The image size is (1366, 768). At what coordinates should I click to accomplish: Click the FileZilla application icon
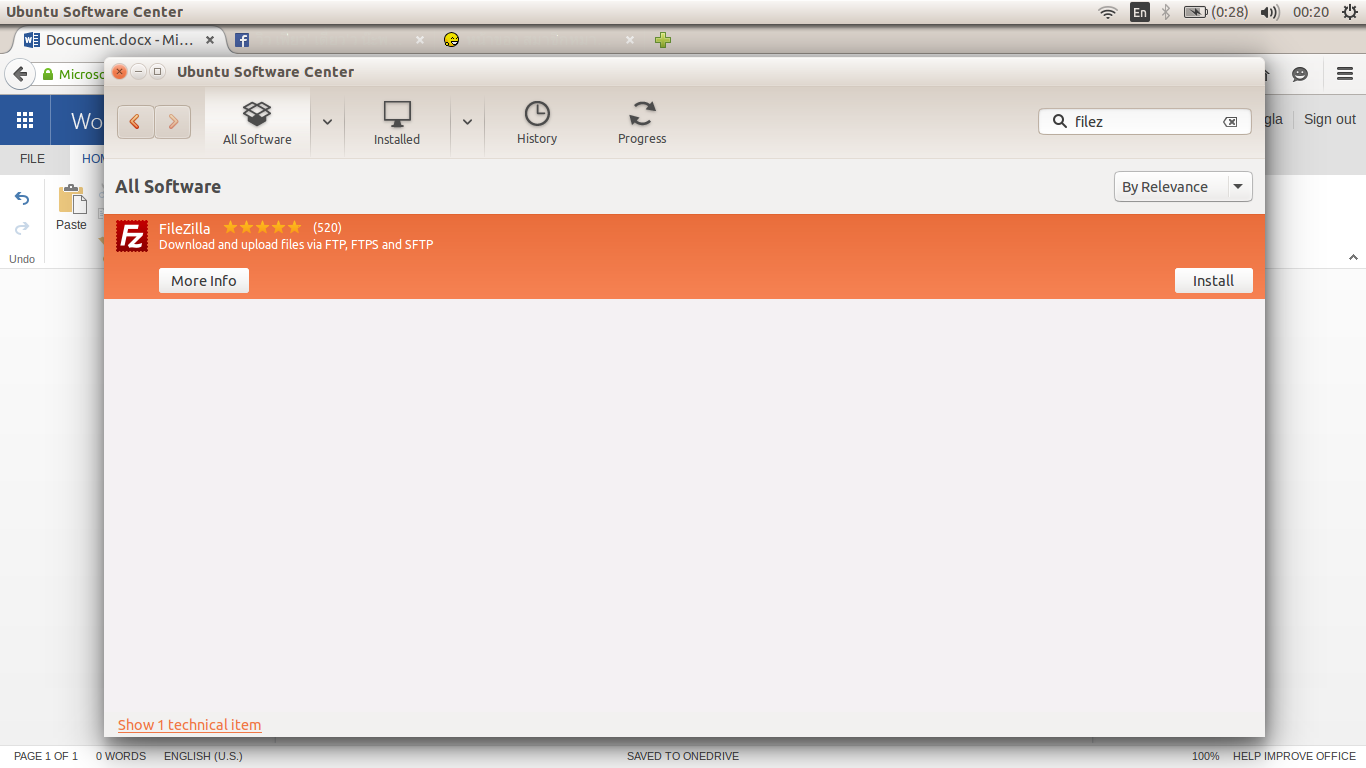(132, 236)
